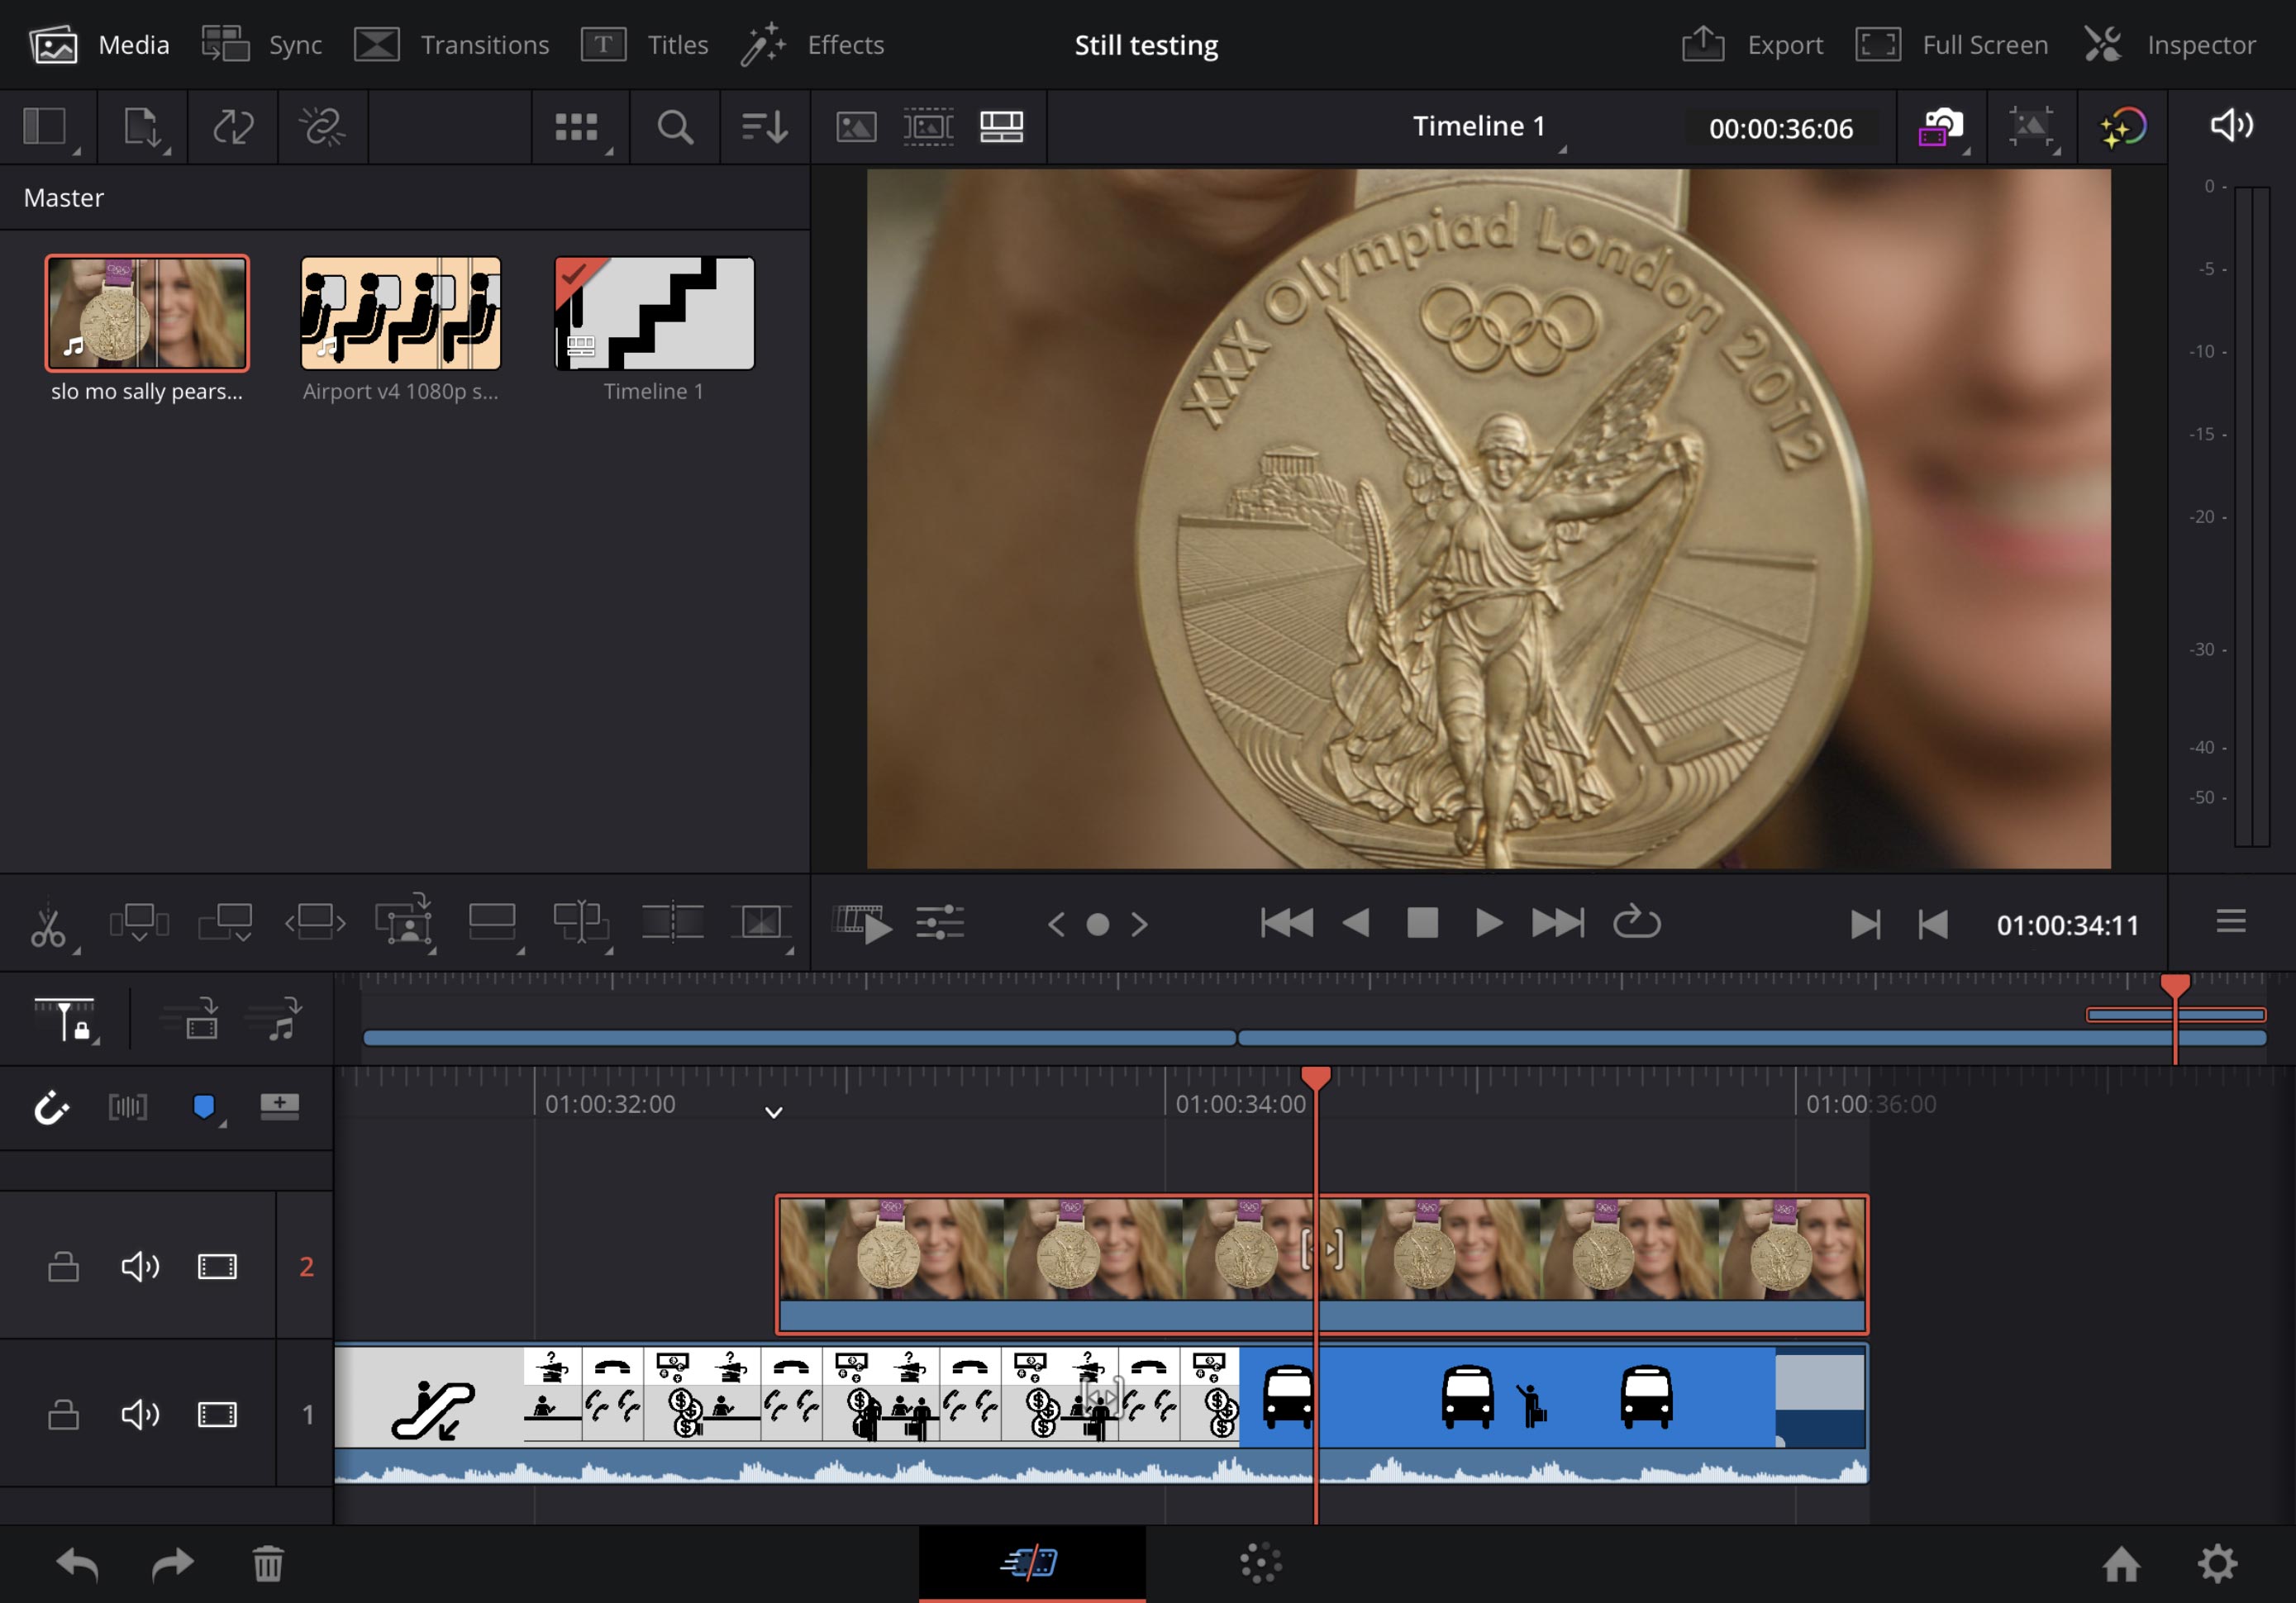This screenshot has width=2296, height=1603.
Task: Switch viewer to Full Screen
Action: [x=1951, y=45]
